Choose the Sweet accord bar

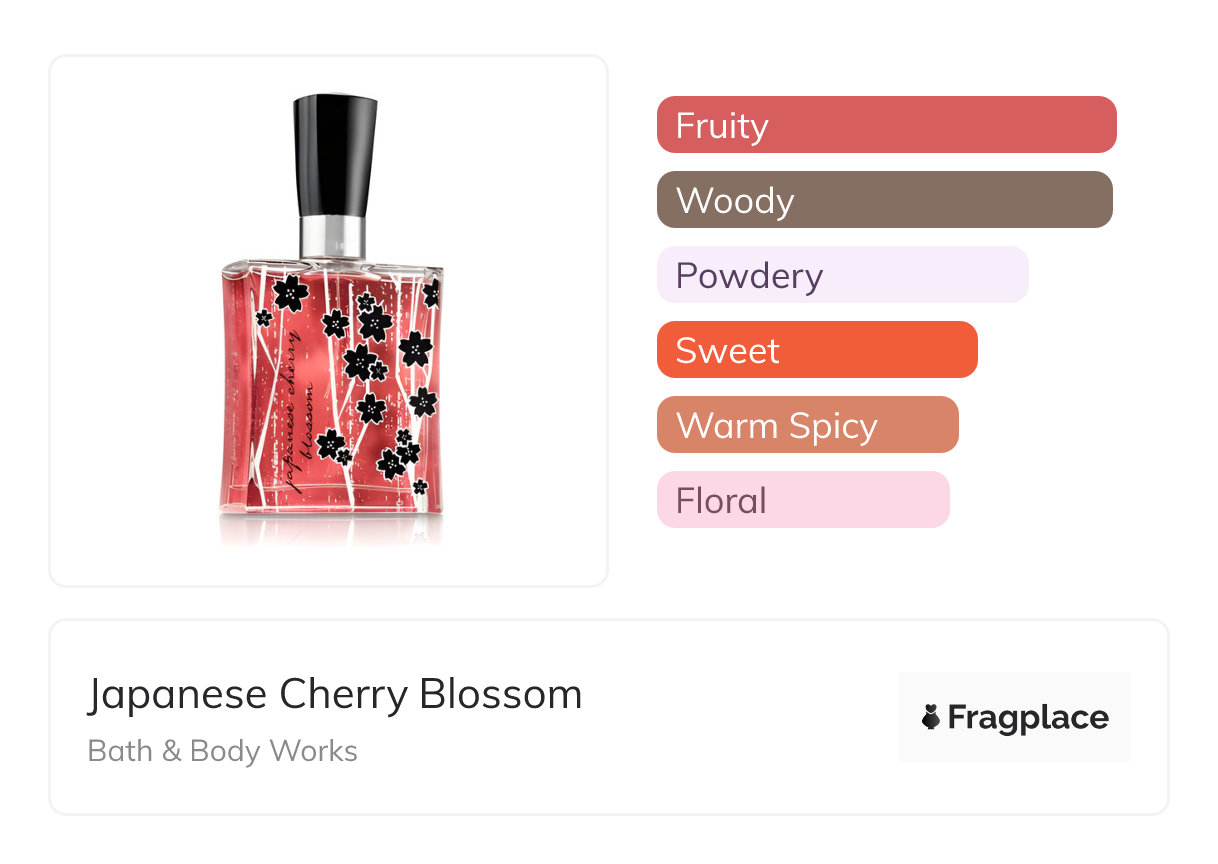(x=817, y=350)
